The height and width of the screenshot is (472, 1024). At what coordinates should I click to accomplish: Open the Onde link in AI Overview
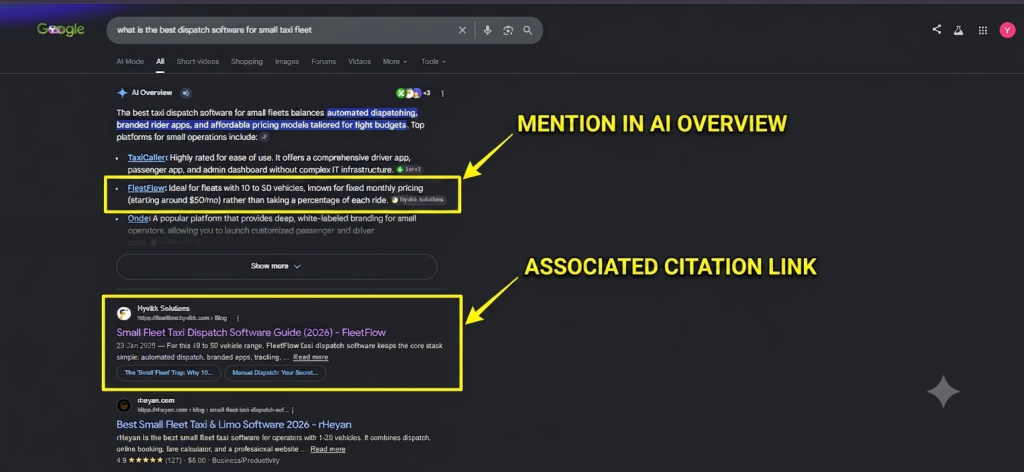[x=139, y=219]
